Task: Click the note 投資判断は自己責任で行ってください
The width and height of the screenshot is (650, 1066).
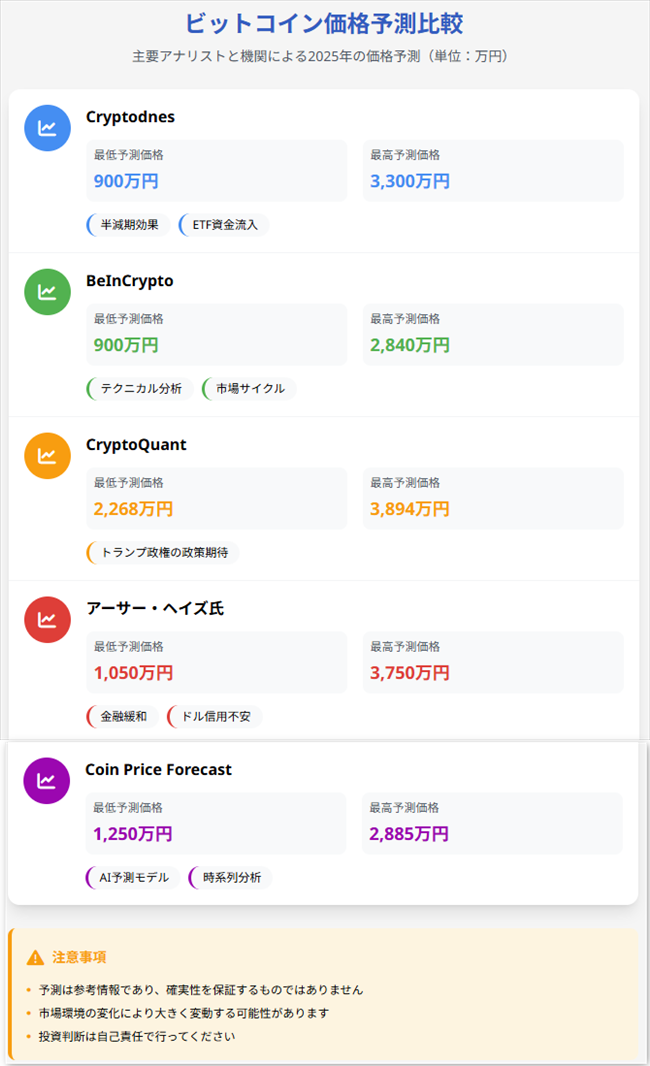Action: (x=137, y=1036)
